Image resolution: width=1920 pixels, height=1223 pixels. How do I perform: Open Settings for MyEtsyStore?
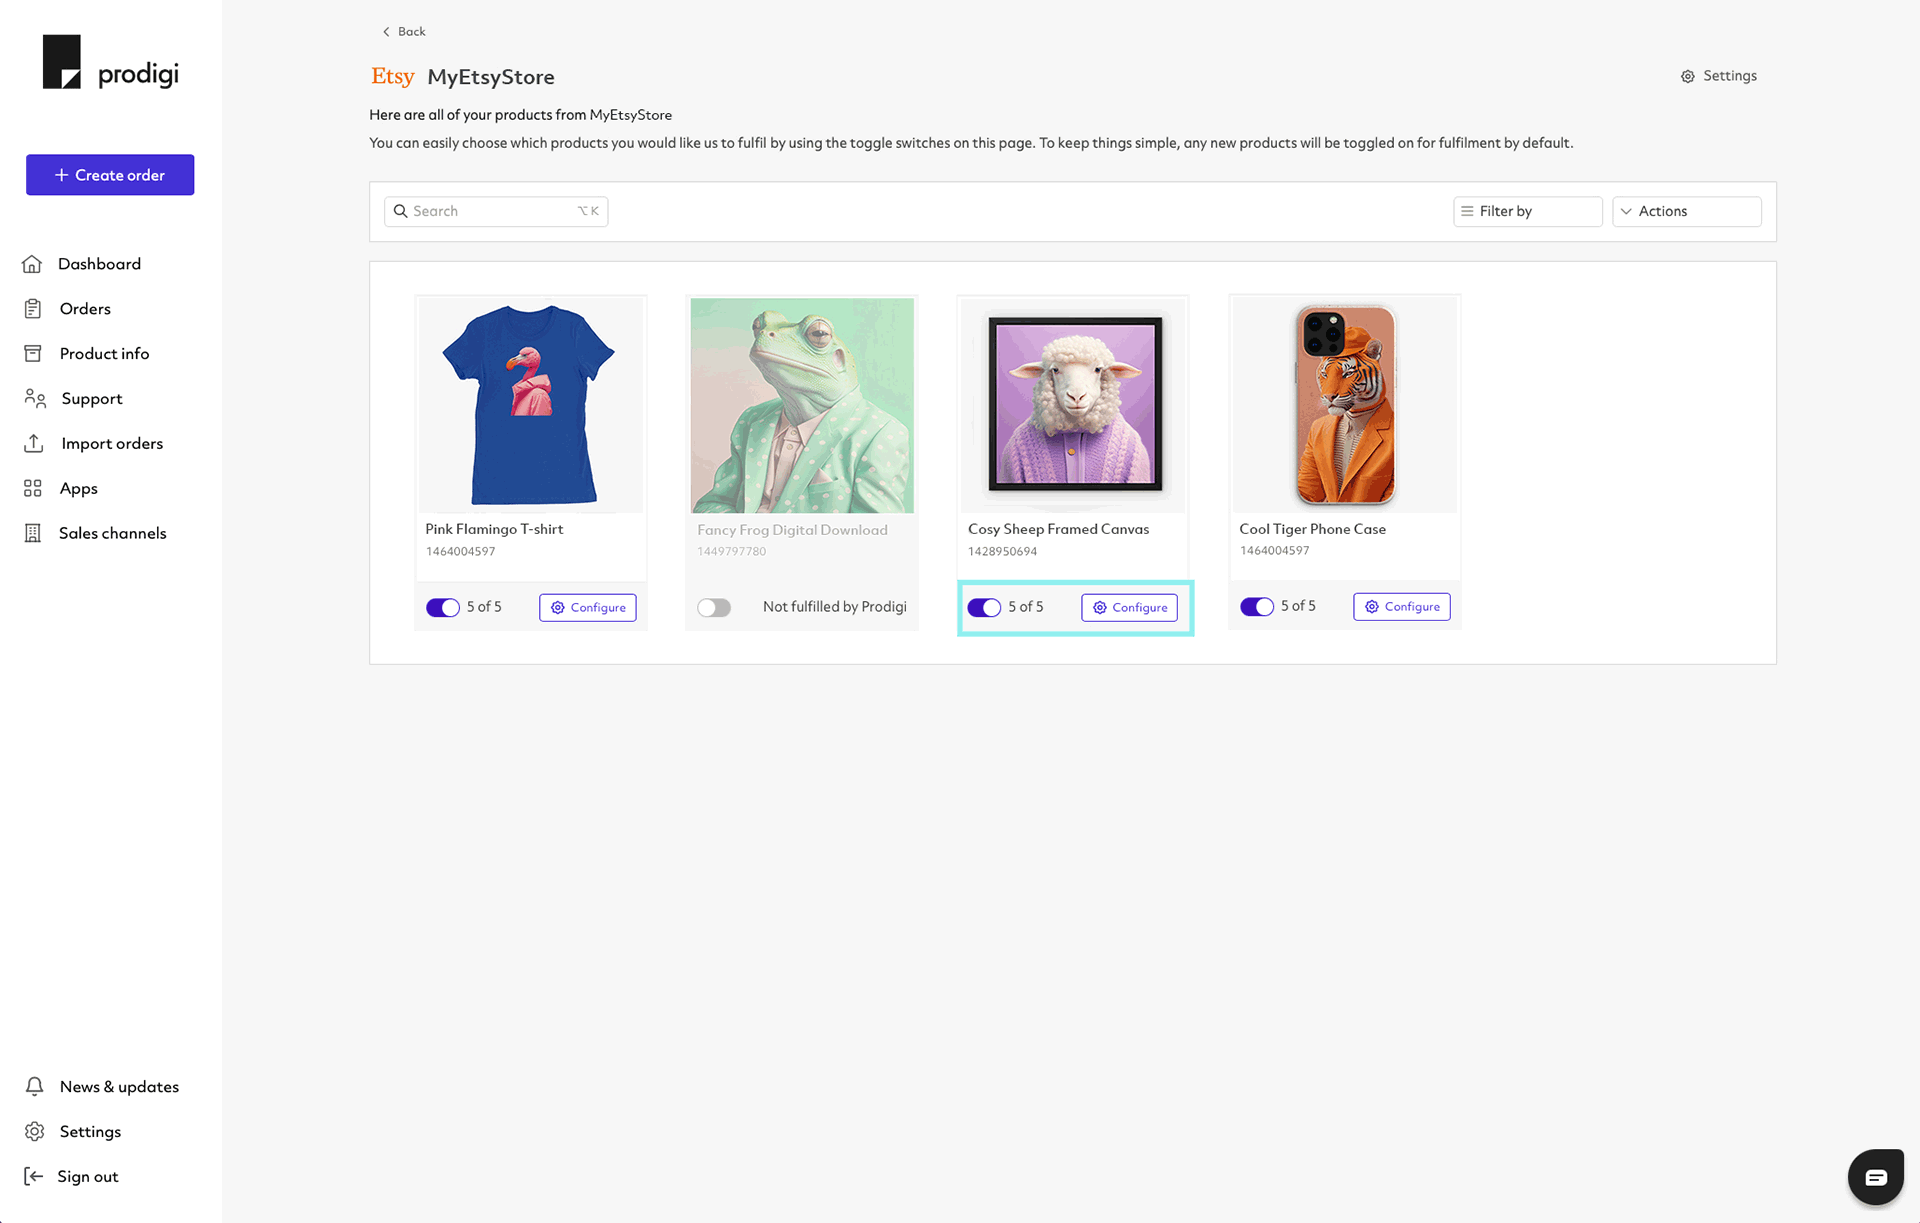tap(1718, 76)
